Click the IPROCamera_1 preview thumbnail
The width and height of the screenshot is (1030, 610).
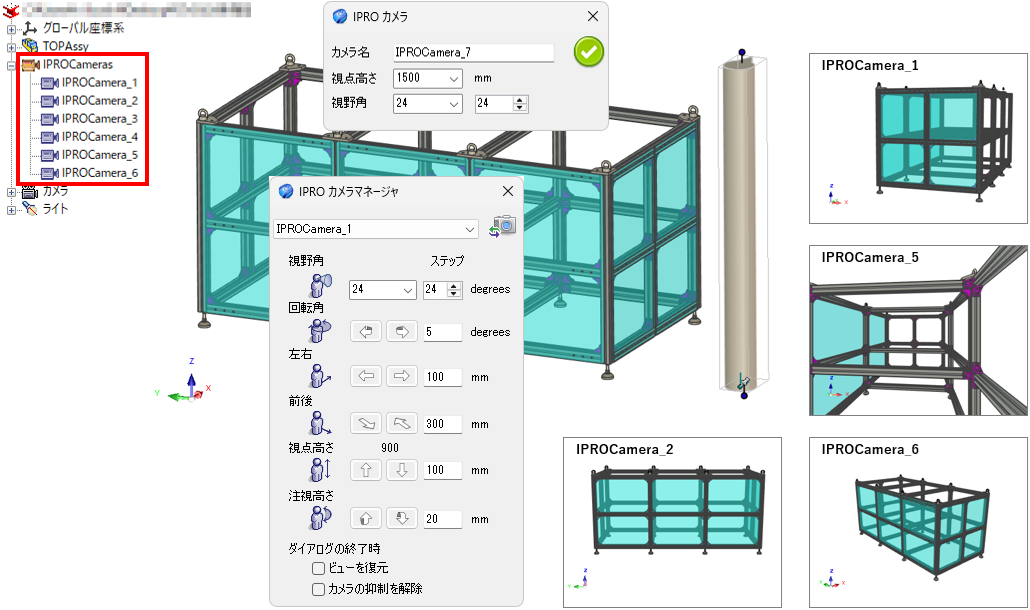pos(918,139)
